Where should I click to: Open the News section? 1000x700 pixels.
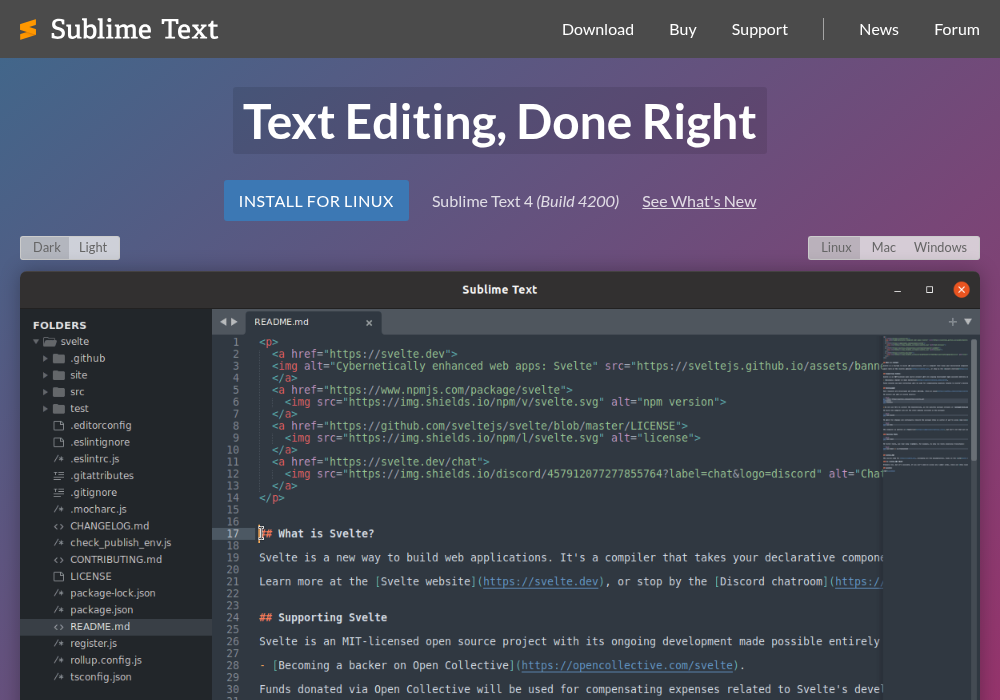[878, 29]
